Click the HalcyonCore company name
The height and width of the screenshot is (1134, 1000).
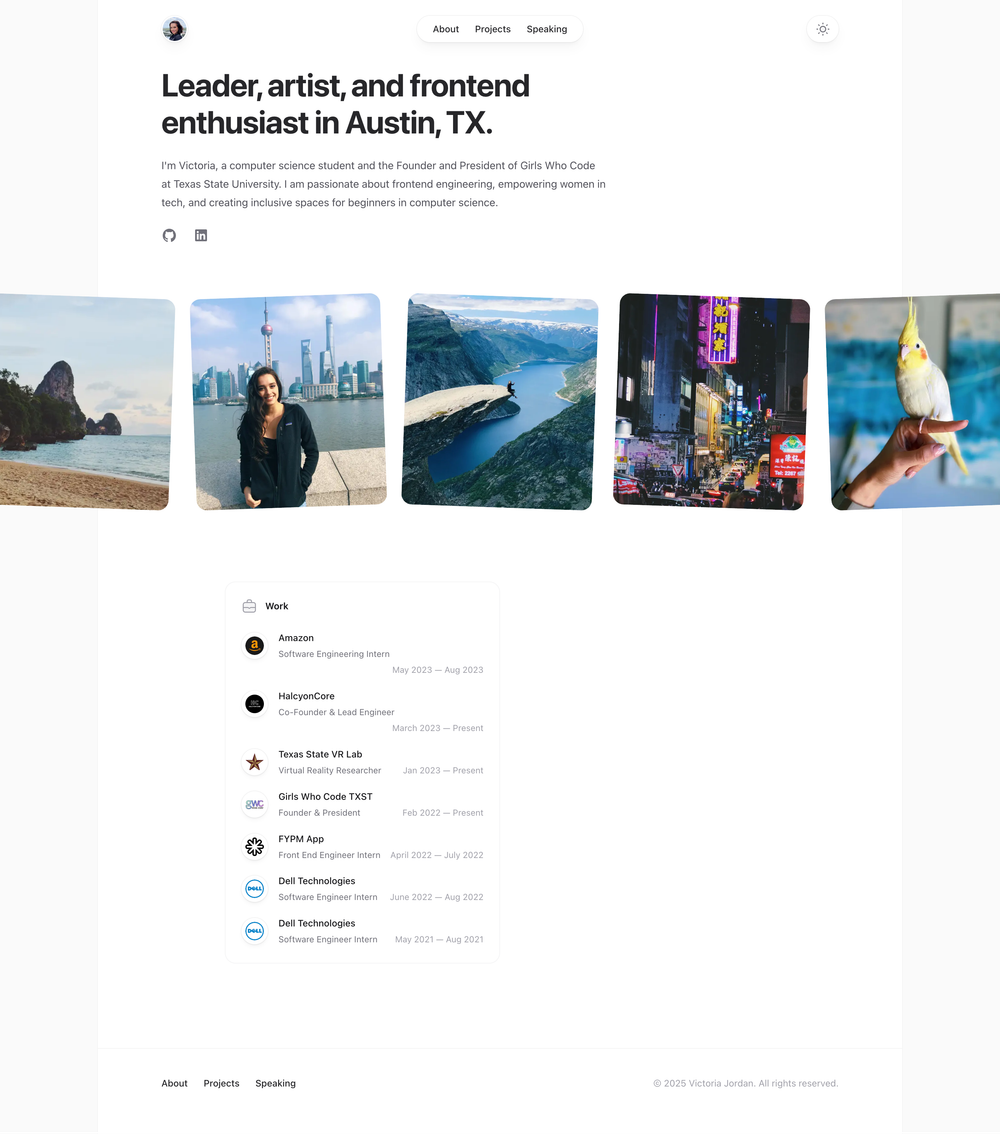pos(307,696)
